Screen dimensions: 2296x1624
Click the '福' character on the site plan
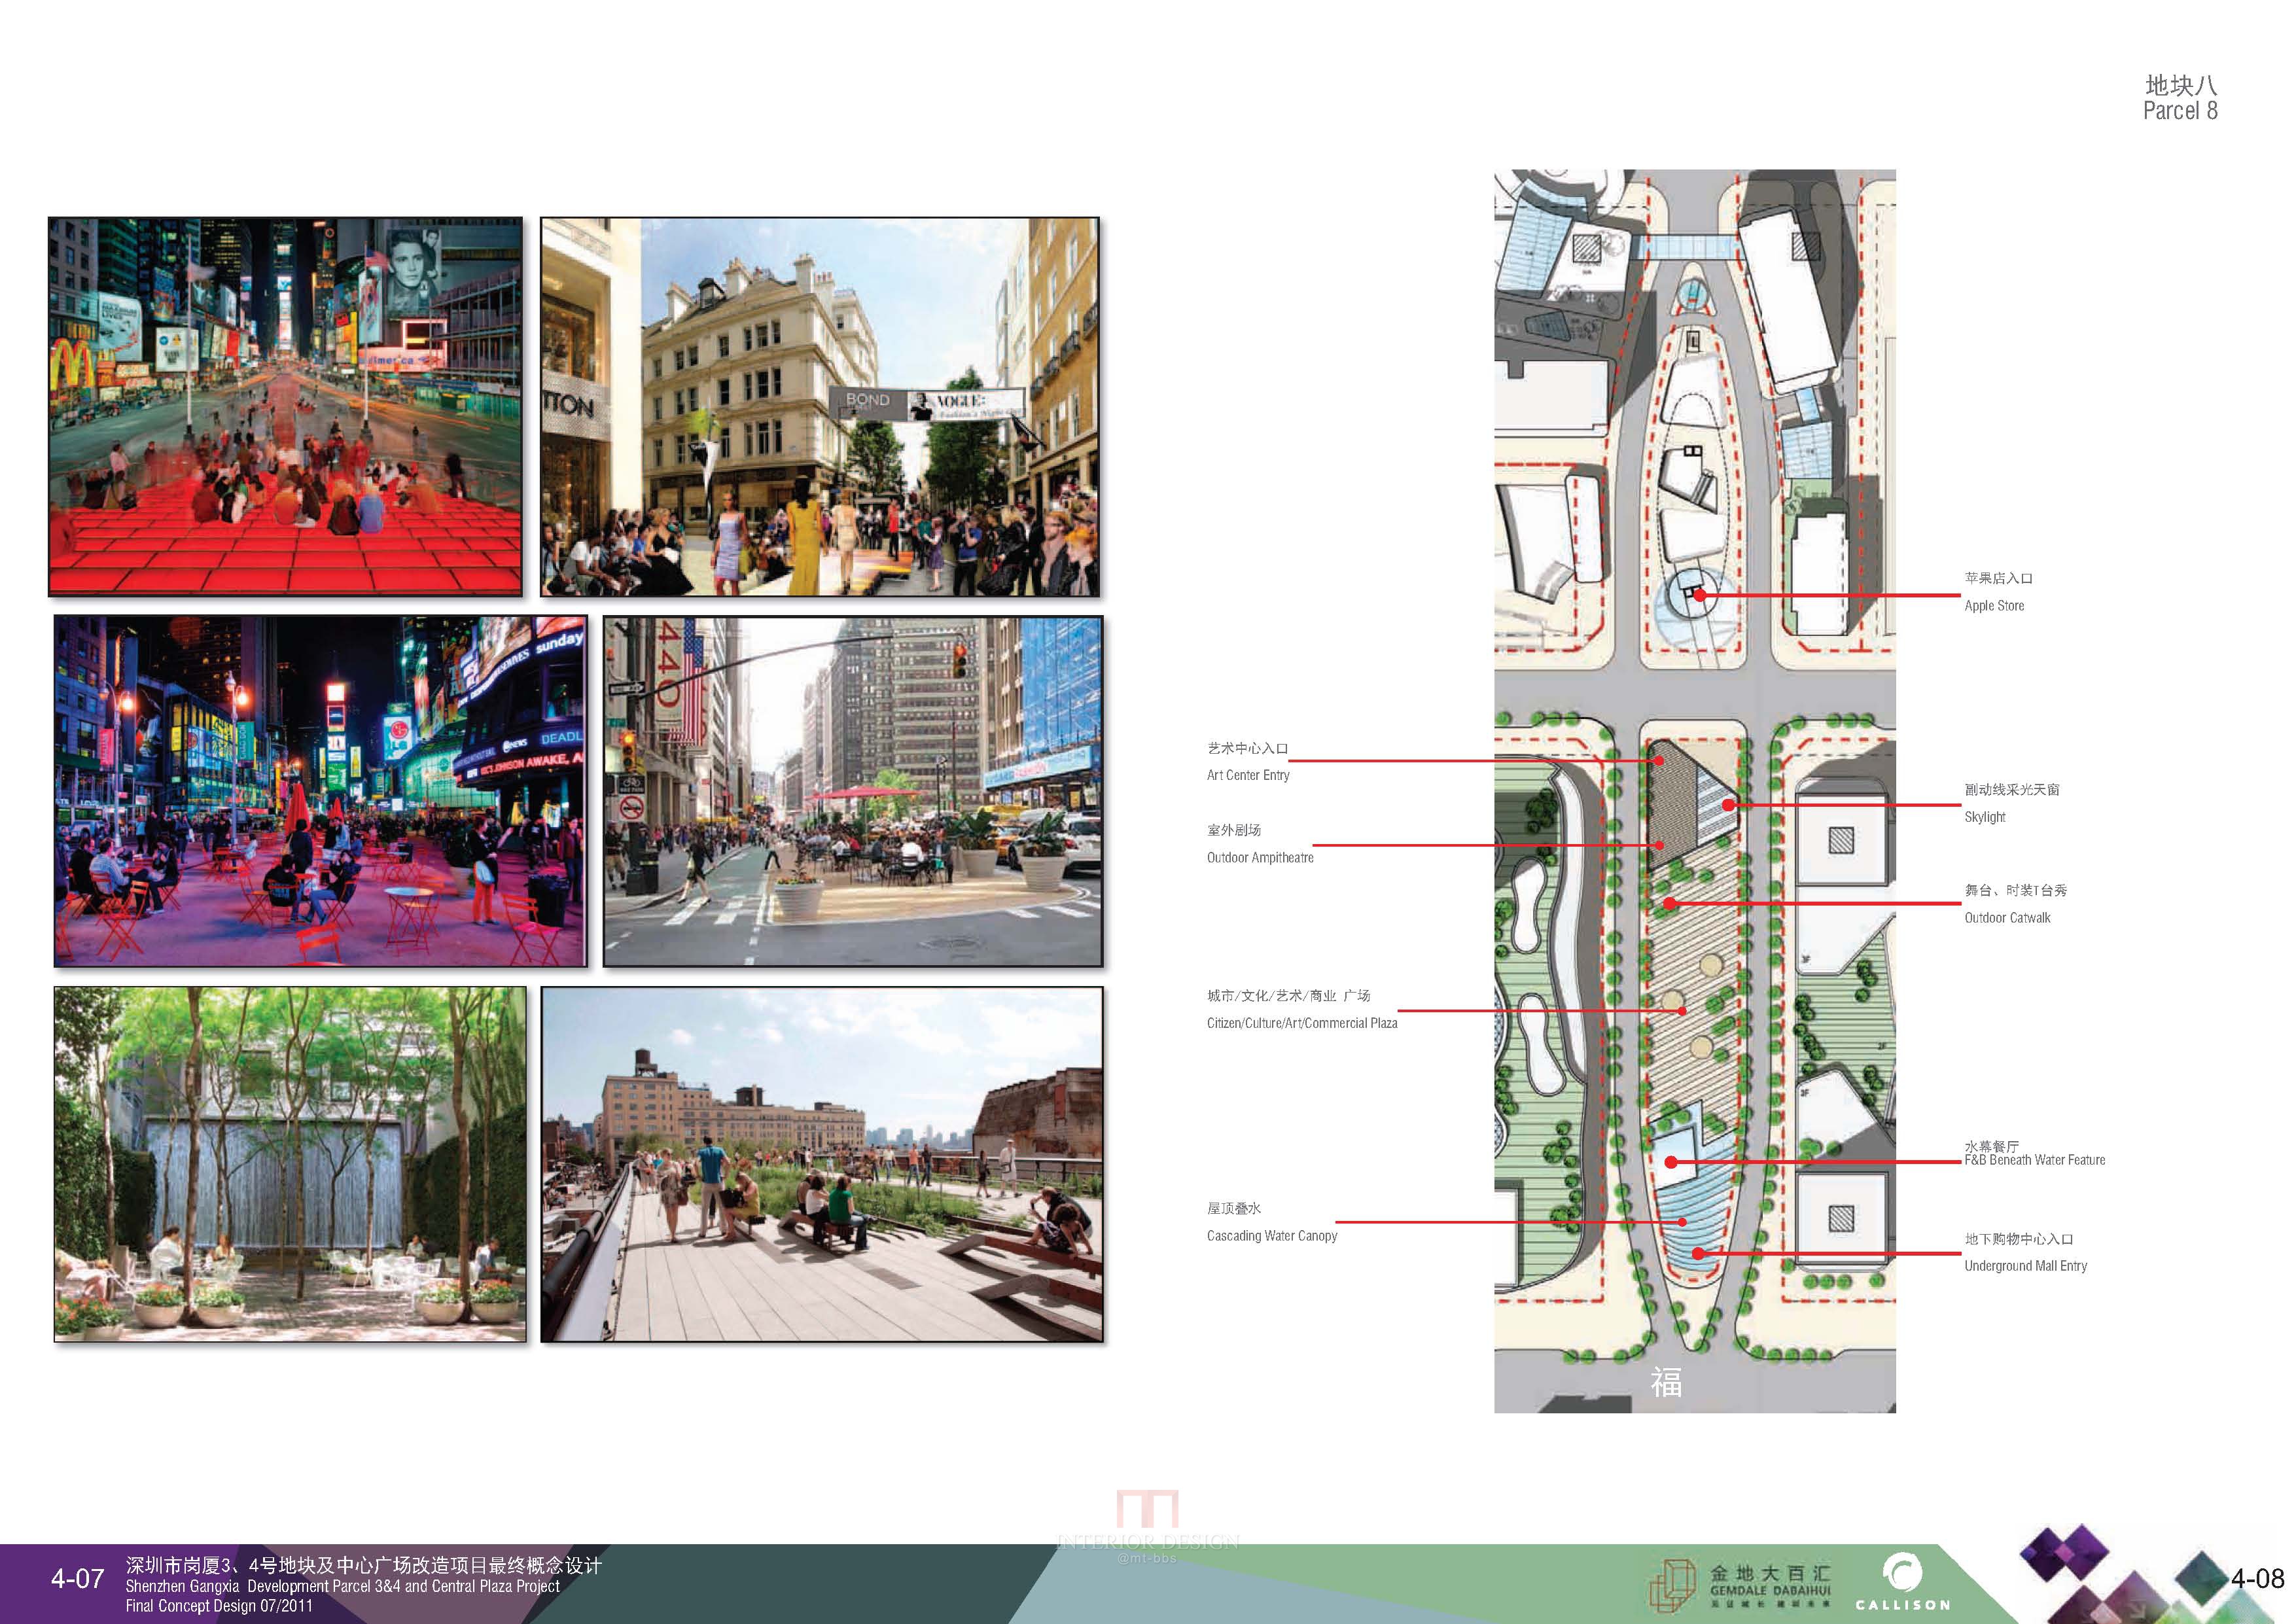point(1666,1382)
